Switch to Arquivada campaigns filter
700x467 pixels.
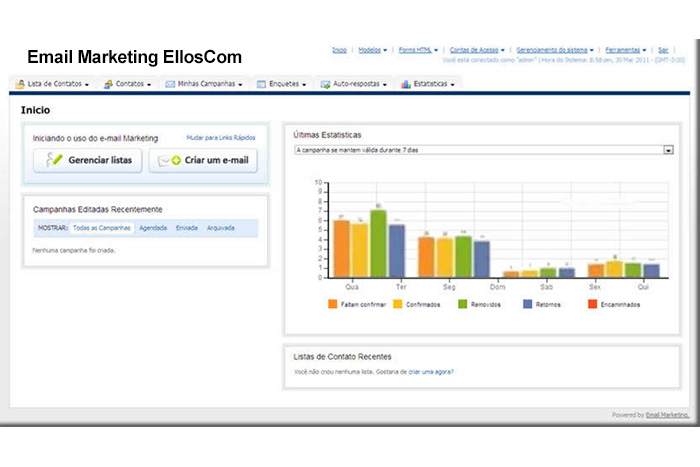click(221, 228)
